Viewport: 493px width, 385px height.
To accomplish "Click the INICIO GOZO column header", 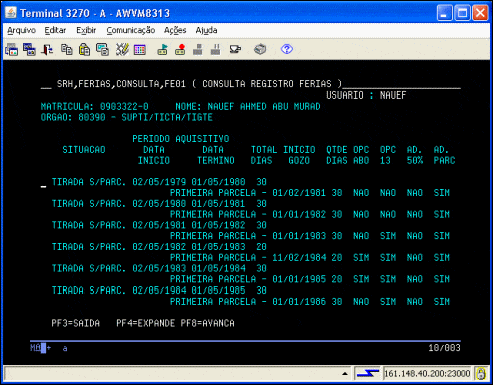I will coord(299,155).
